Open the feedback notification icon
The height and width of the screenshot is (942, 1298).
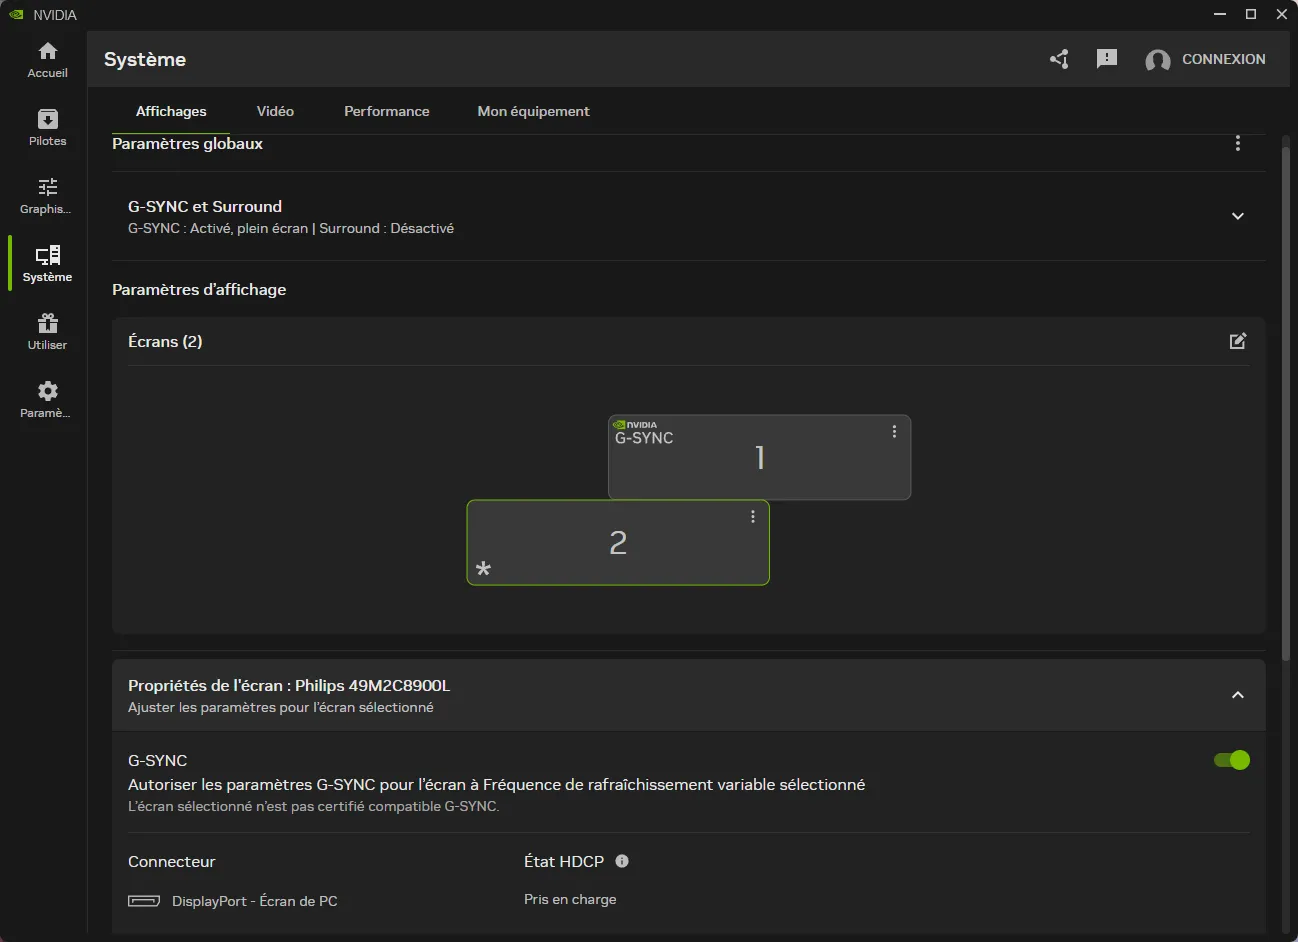(1106, 59)
